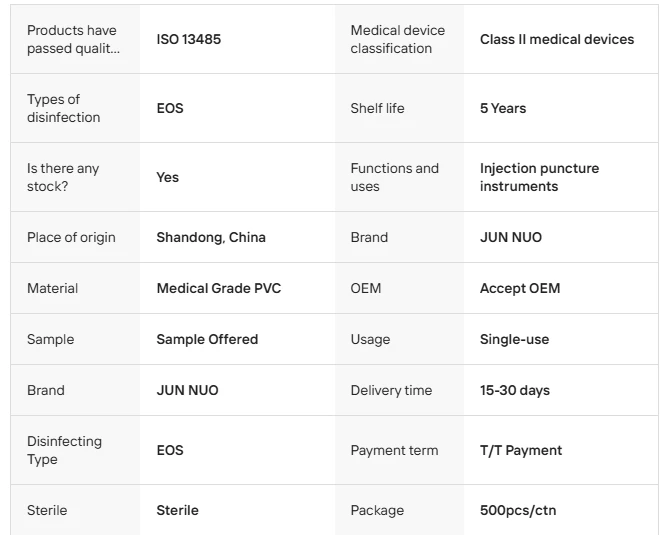Click the 'Payment term' label
663x535 pixels.
click(x=394, y=450)
